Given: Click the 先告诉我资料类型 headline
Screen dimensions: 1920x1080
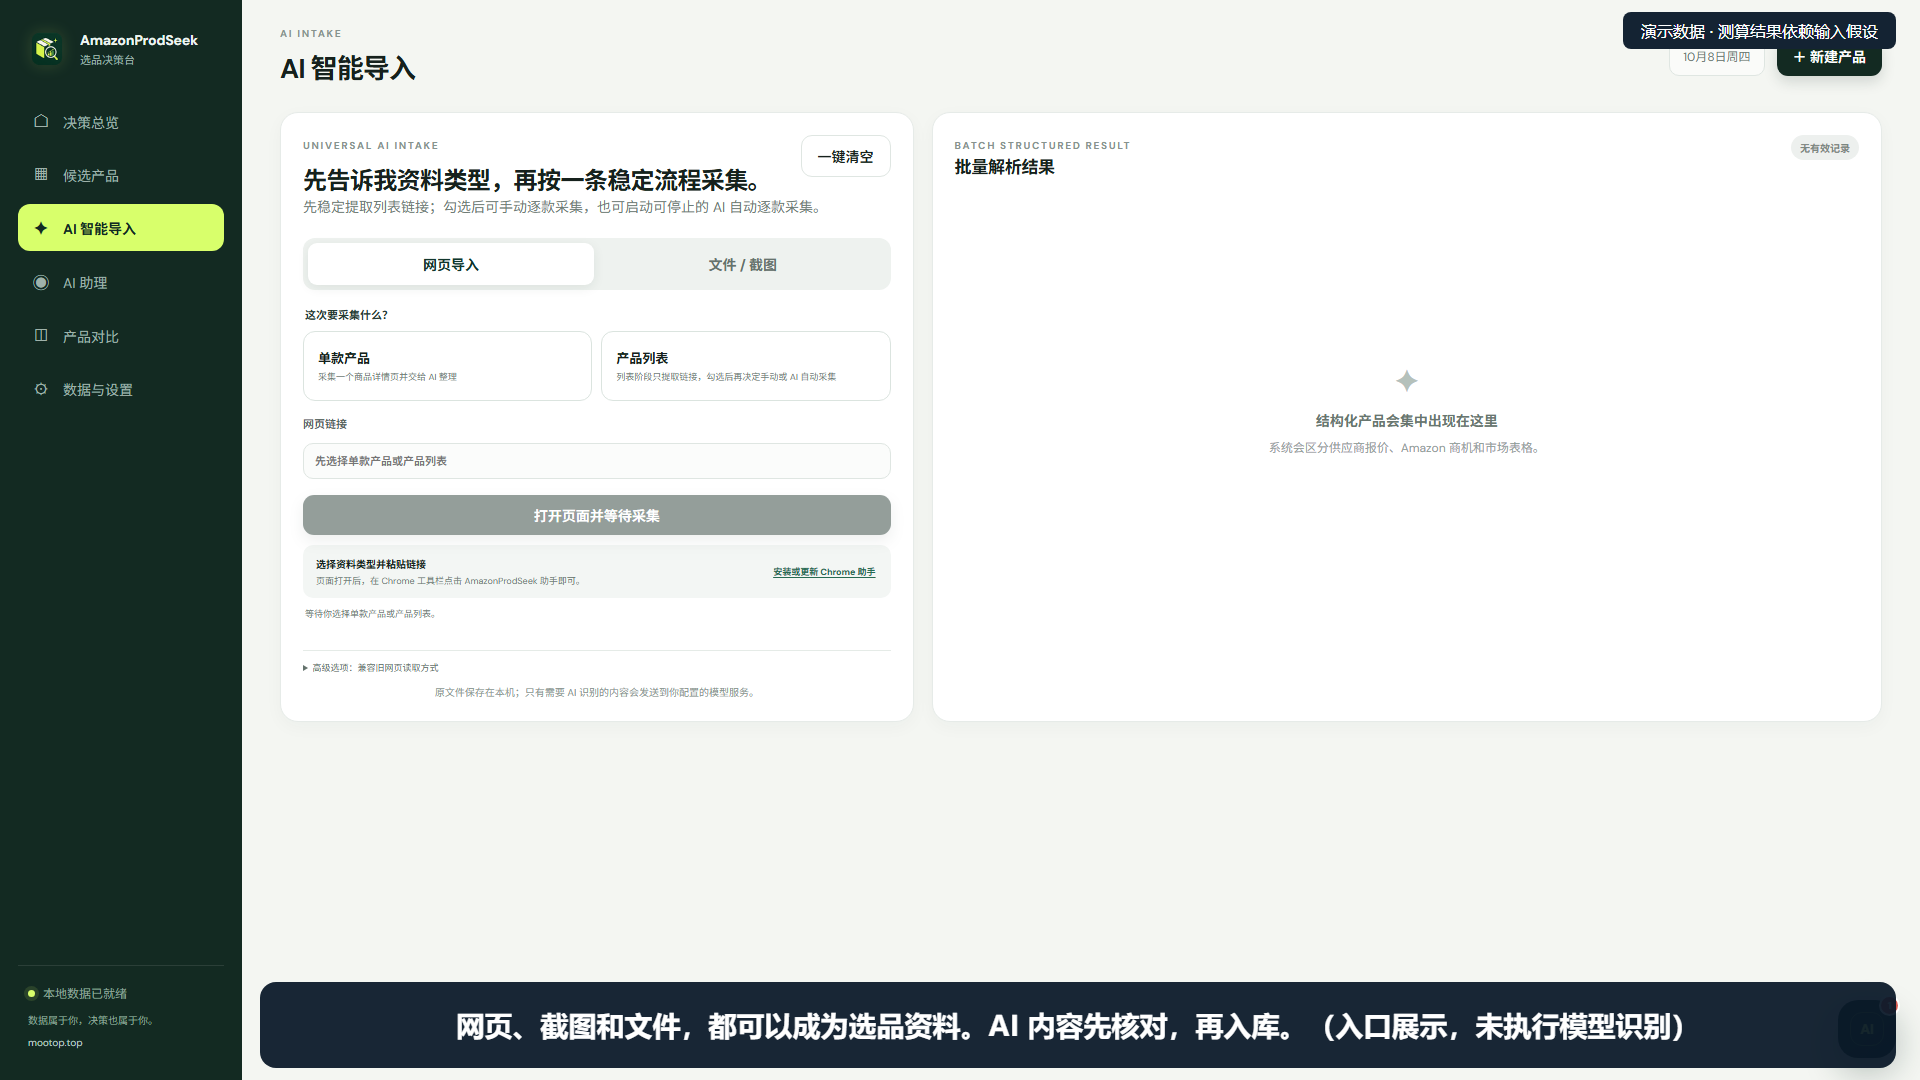Looking at the screenshot, I should 536,180.
